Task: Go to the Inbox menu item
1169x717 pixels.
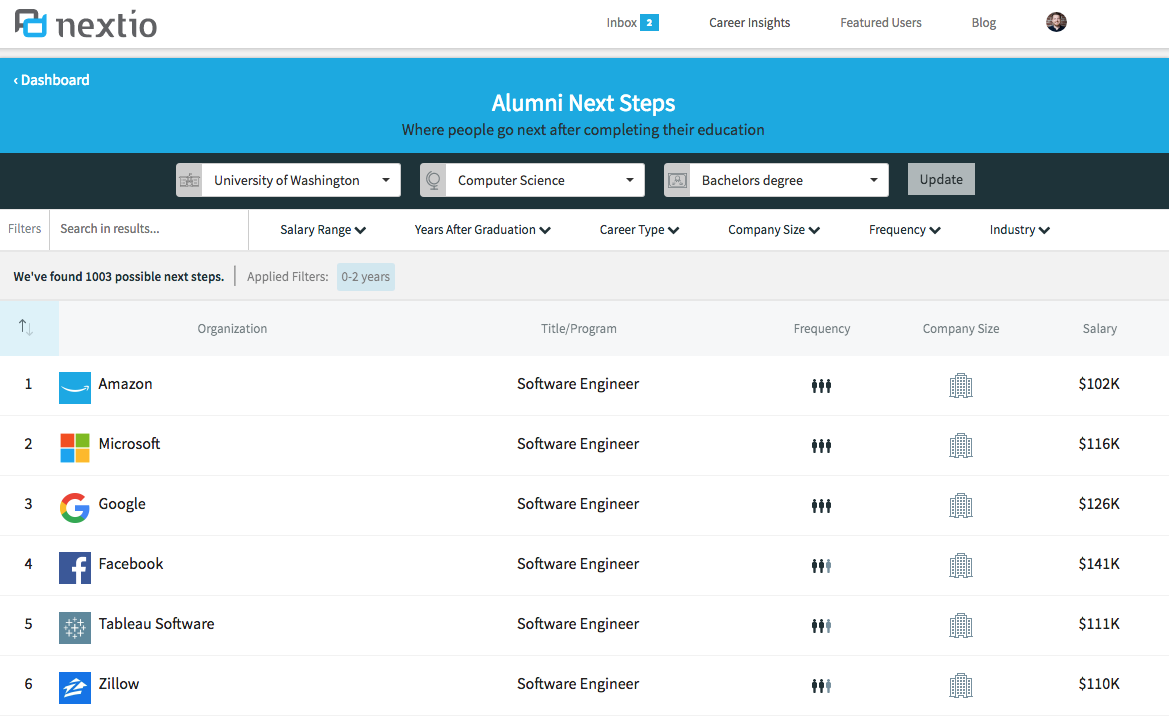Action: [x=631, y=23]
